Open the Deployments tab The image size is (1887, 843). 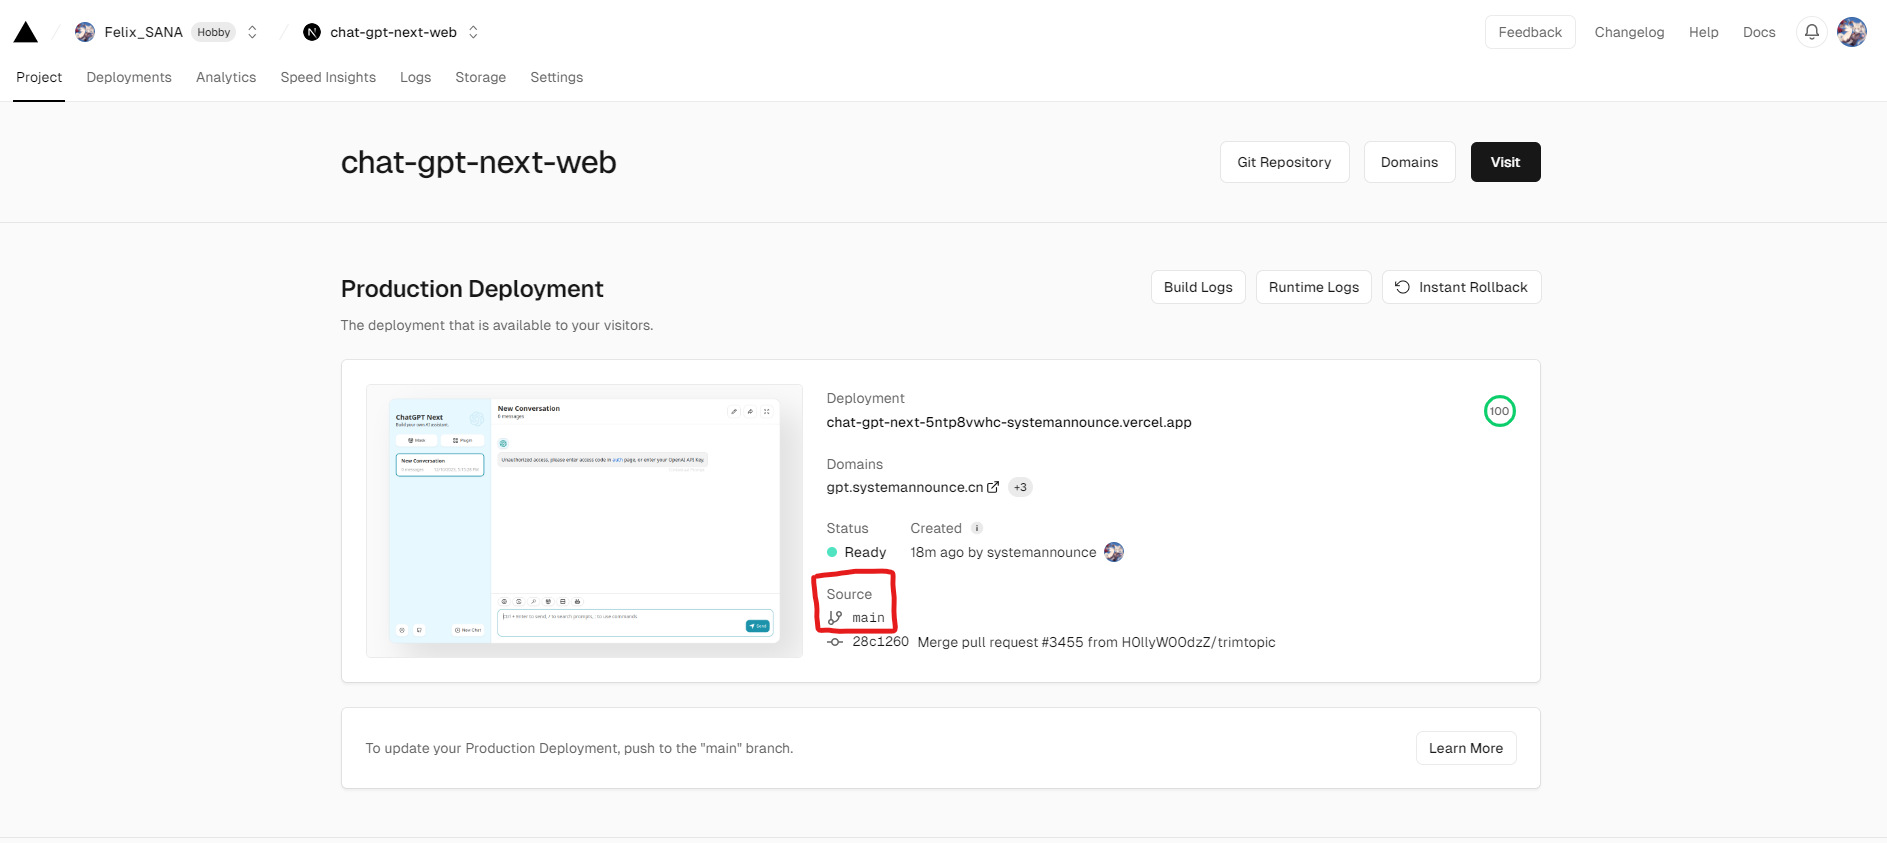tap(129, 77)
